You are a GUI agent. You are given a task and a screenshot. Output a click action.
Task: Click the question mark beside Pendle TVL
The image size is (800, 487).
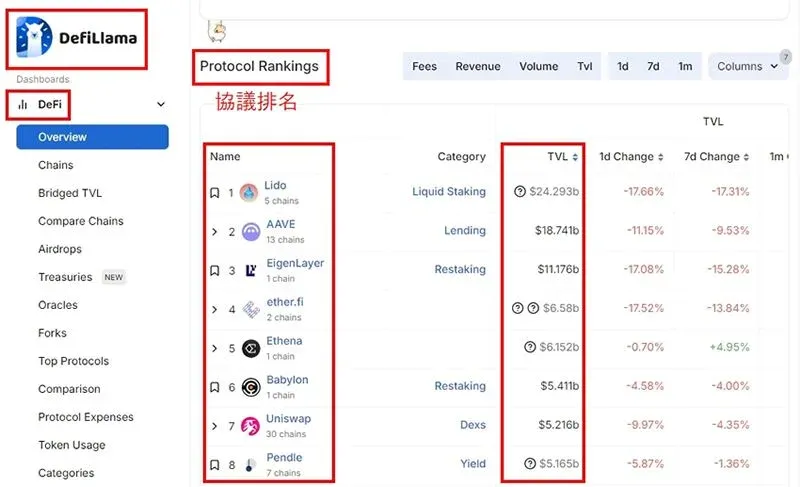(x=530, y=464)
